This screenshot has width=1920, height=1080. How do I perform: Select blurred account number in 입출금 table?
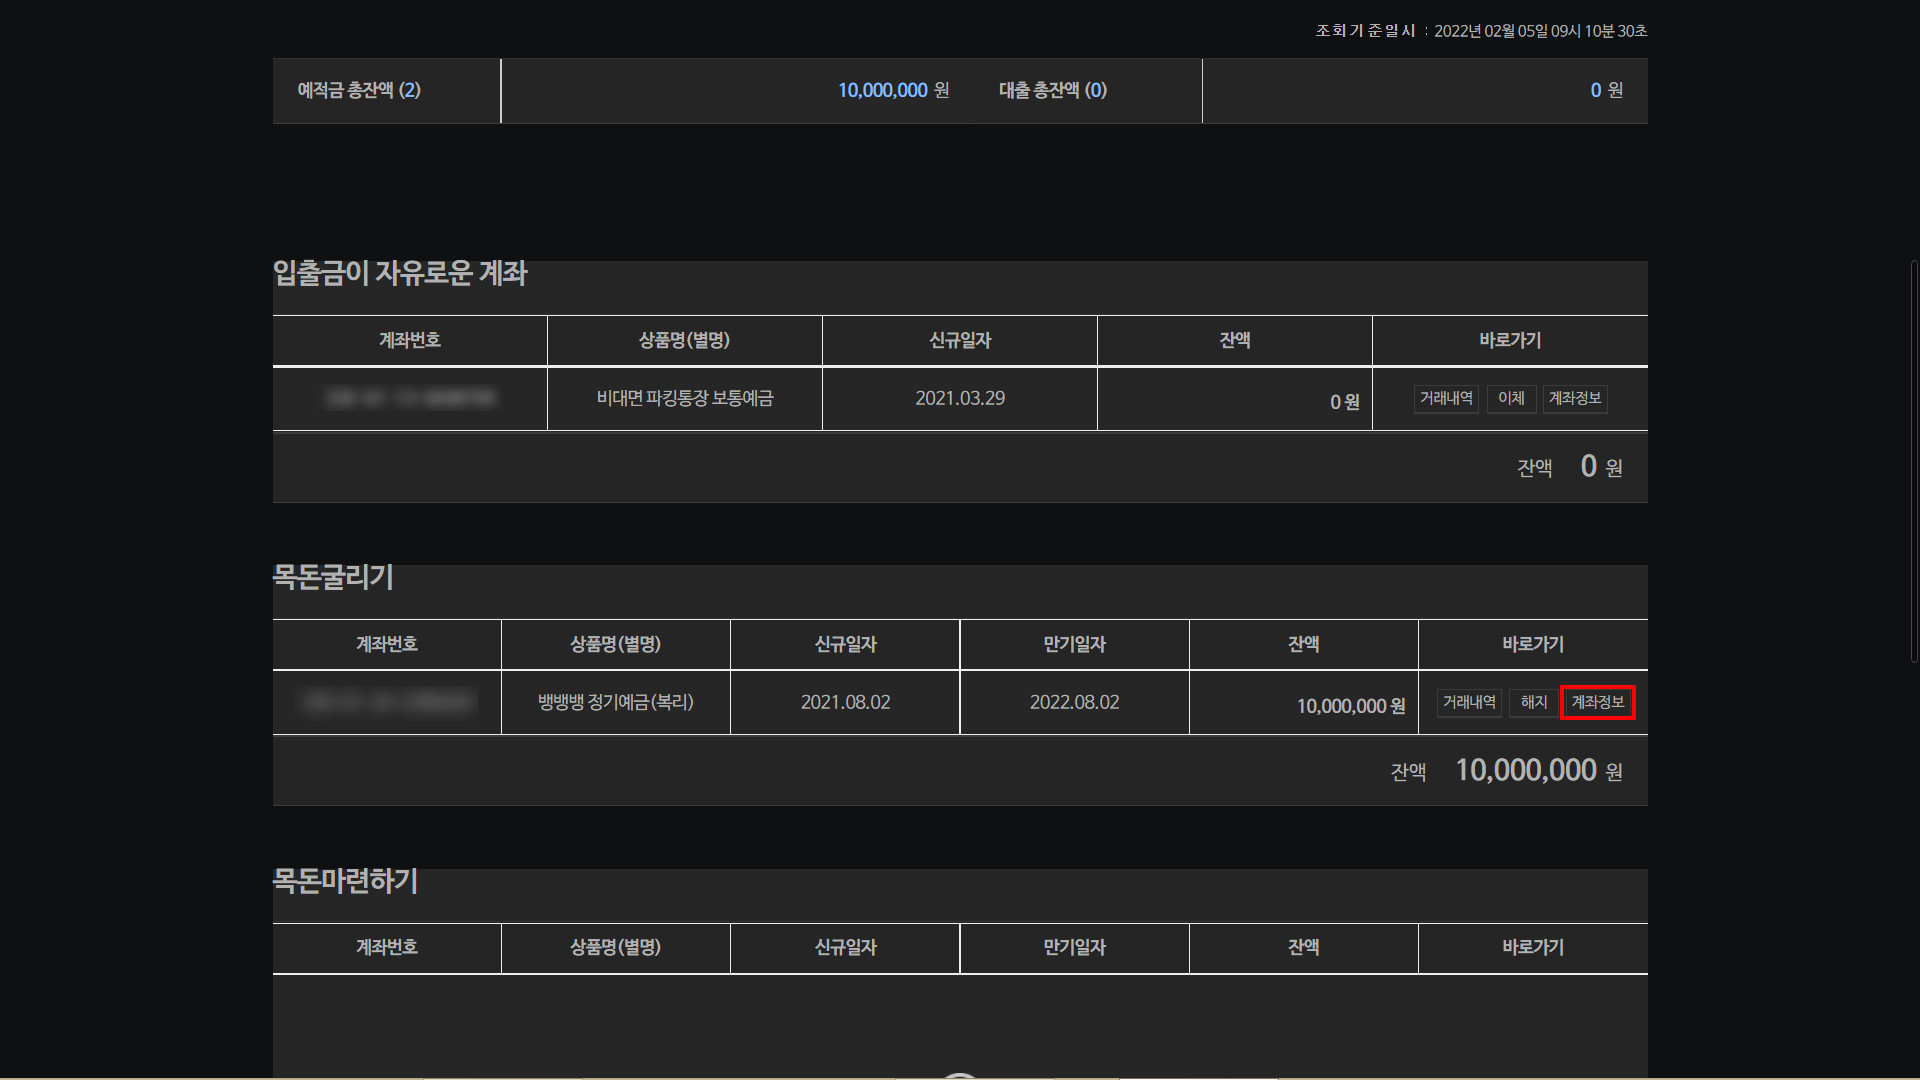pos(410,399)
